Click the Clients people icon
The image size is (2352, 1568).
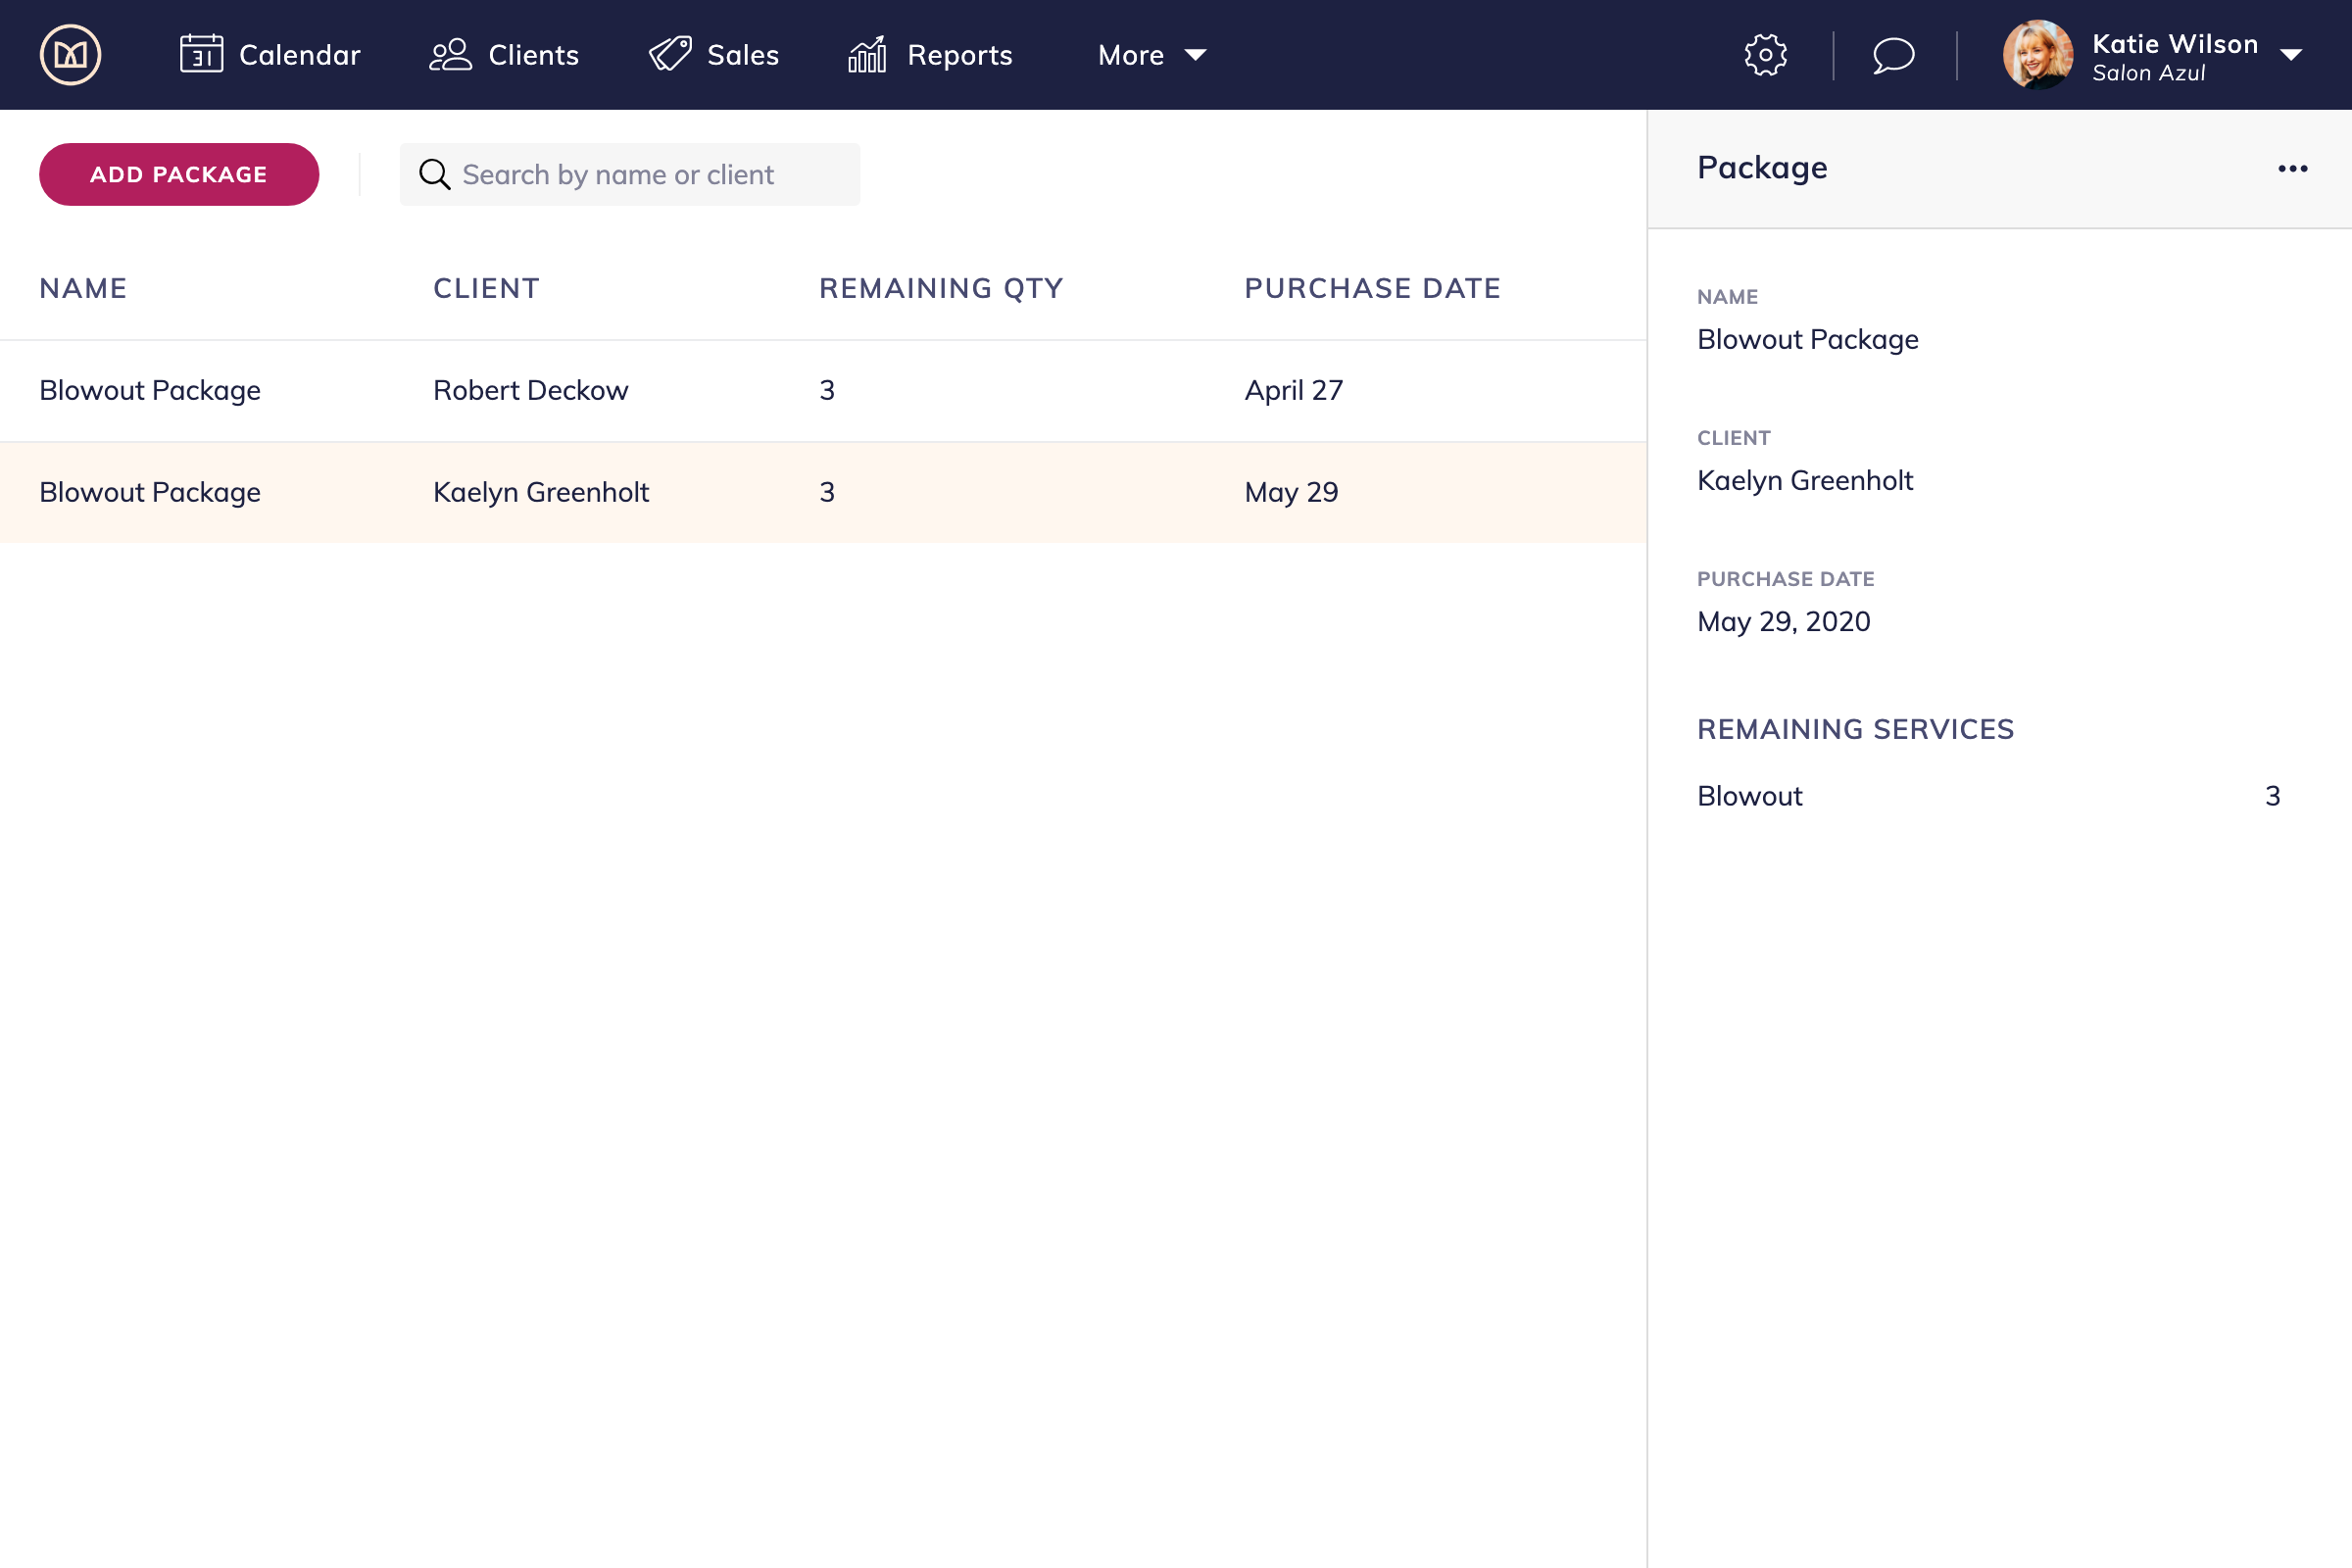(450, 55)
